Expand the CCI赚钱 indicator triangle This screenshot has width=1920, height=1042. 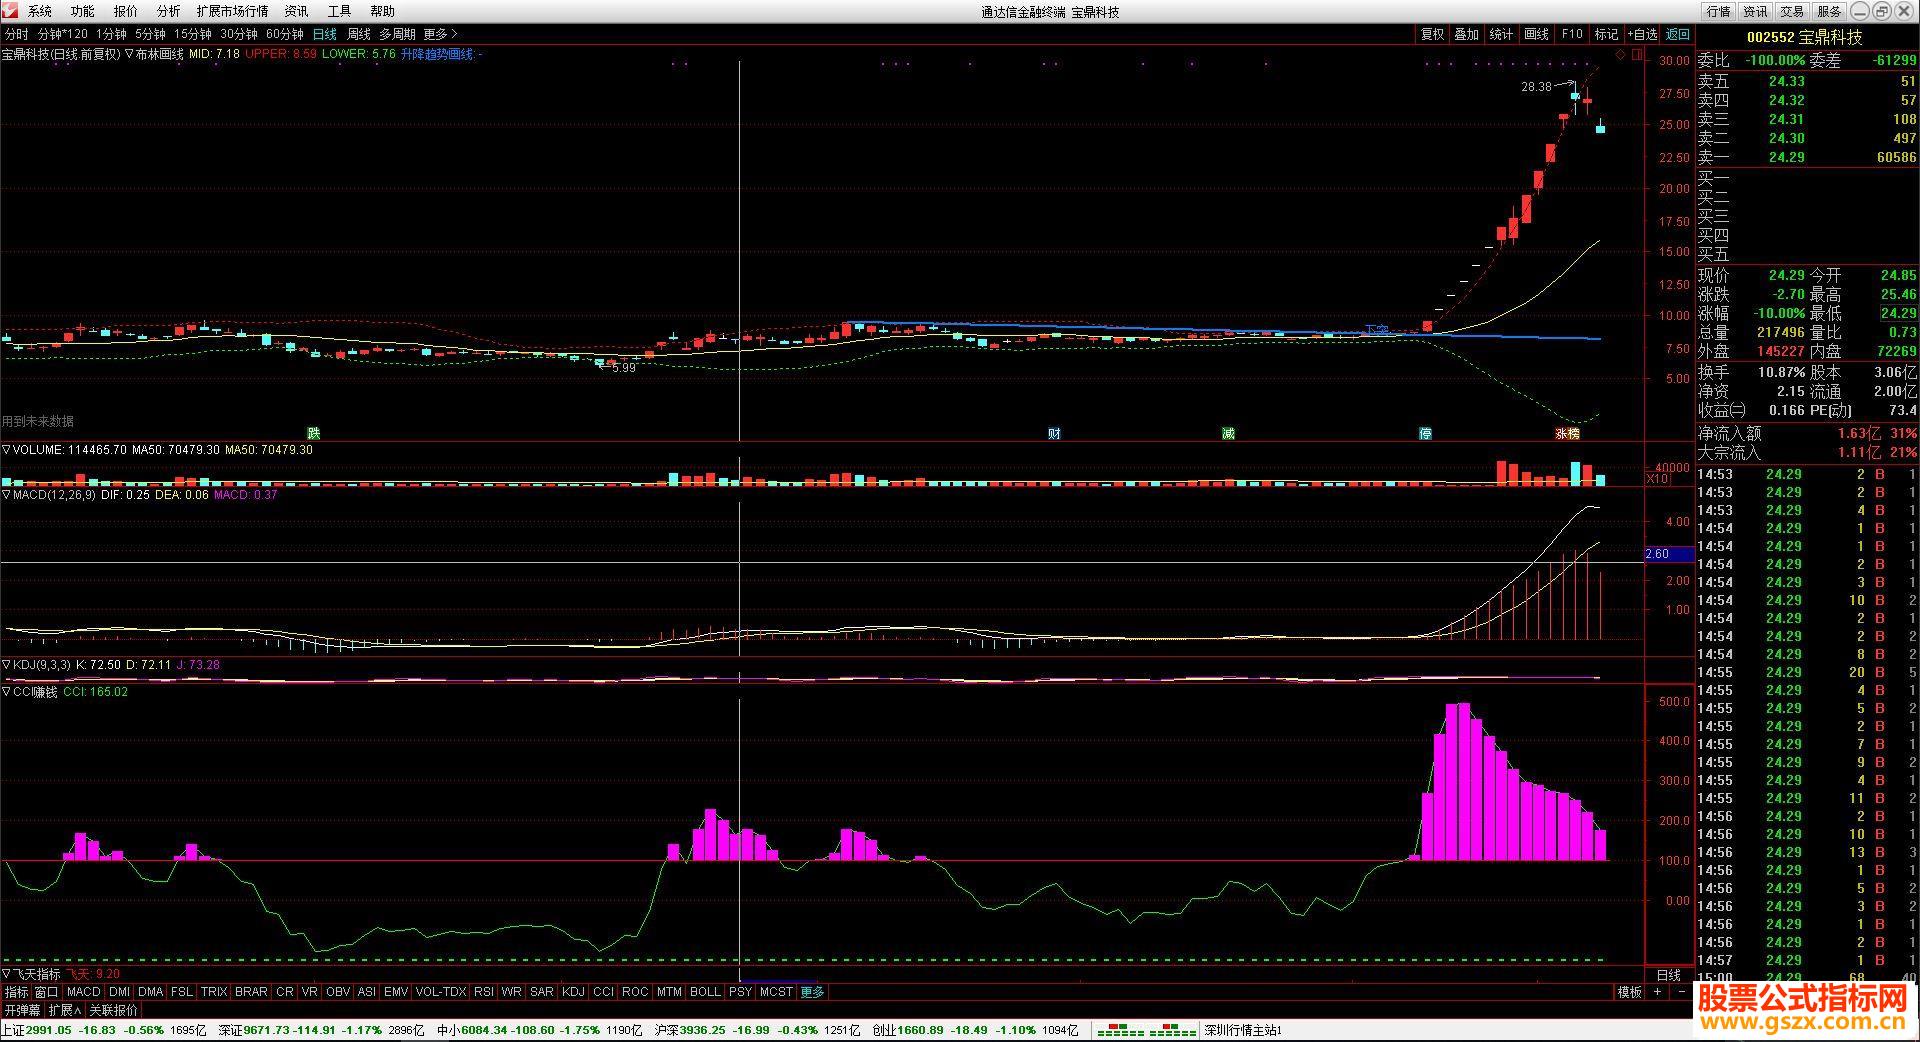click(6, 692)
